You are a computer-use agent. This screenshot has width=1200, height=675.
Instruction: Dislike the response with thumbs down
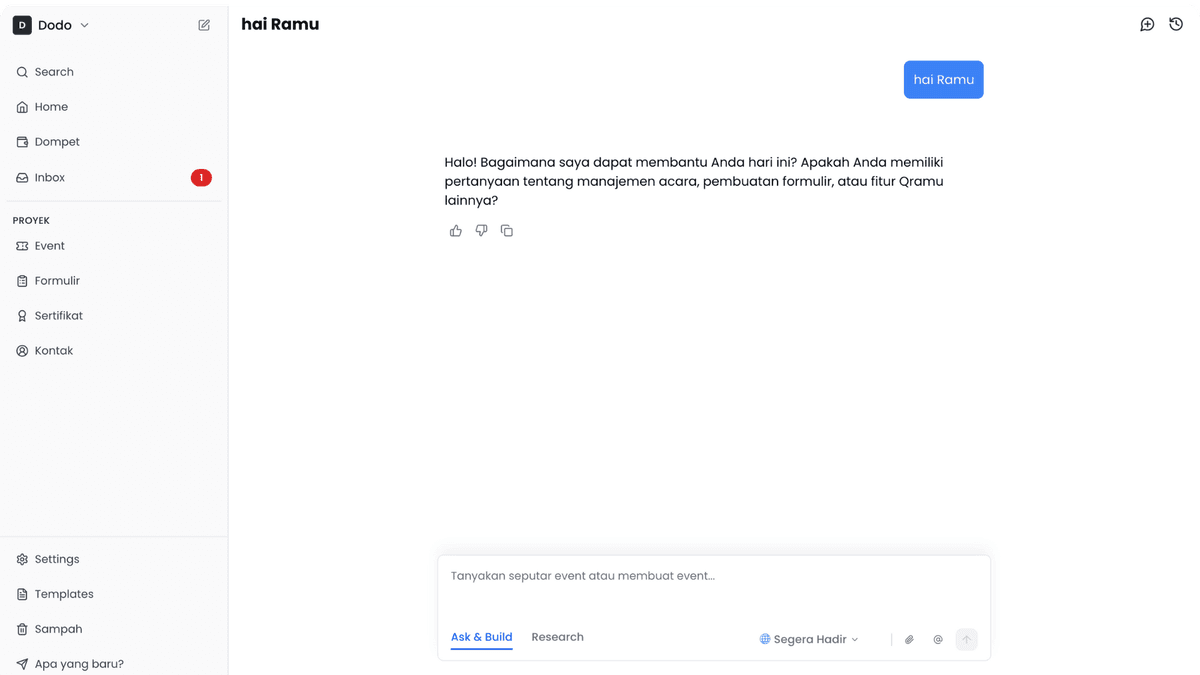click(481, 231)
